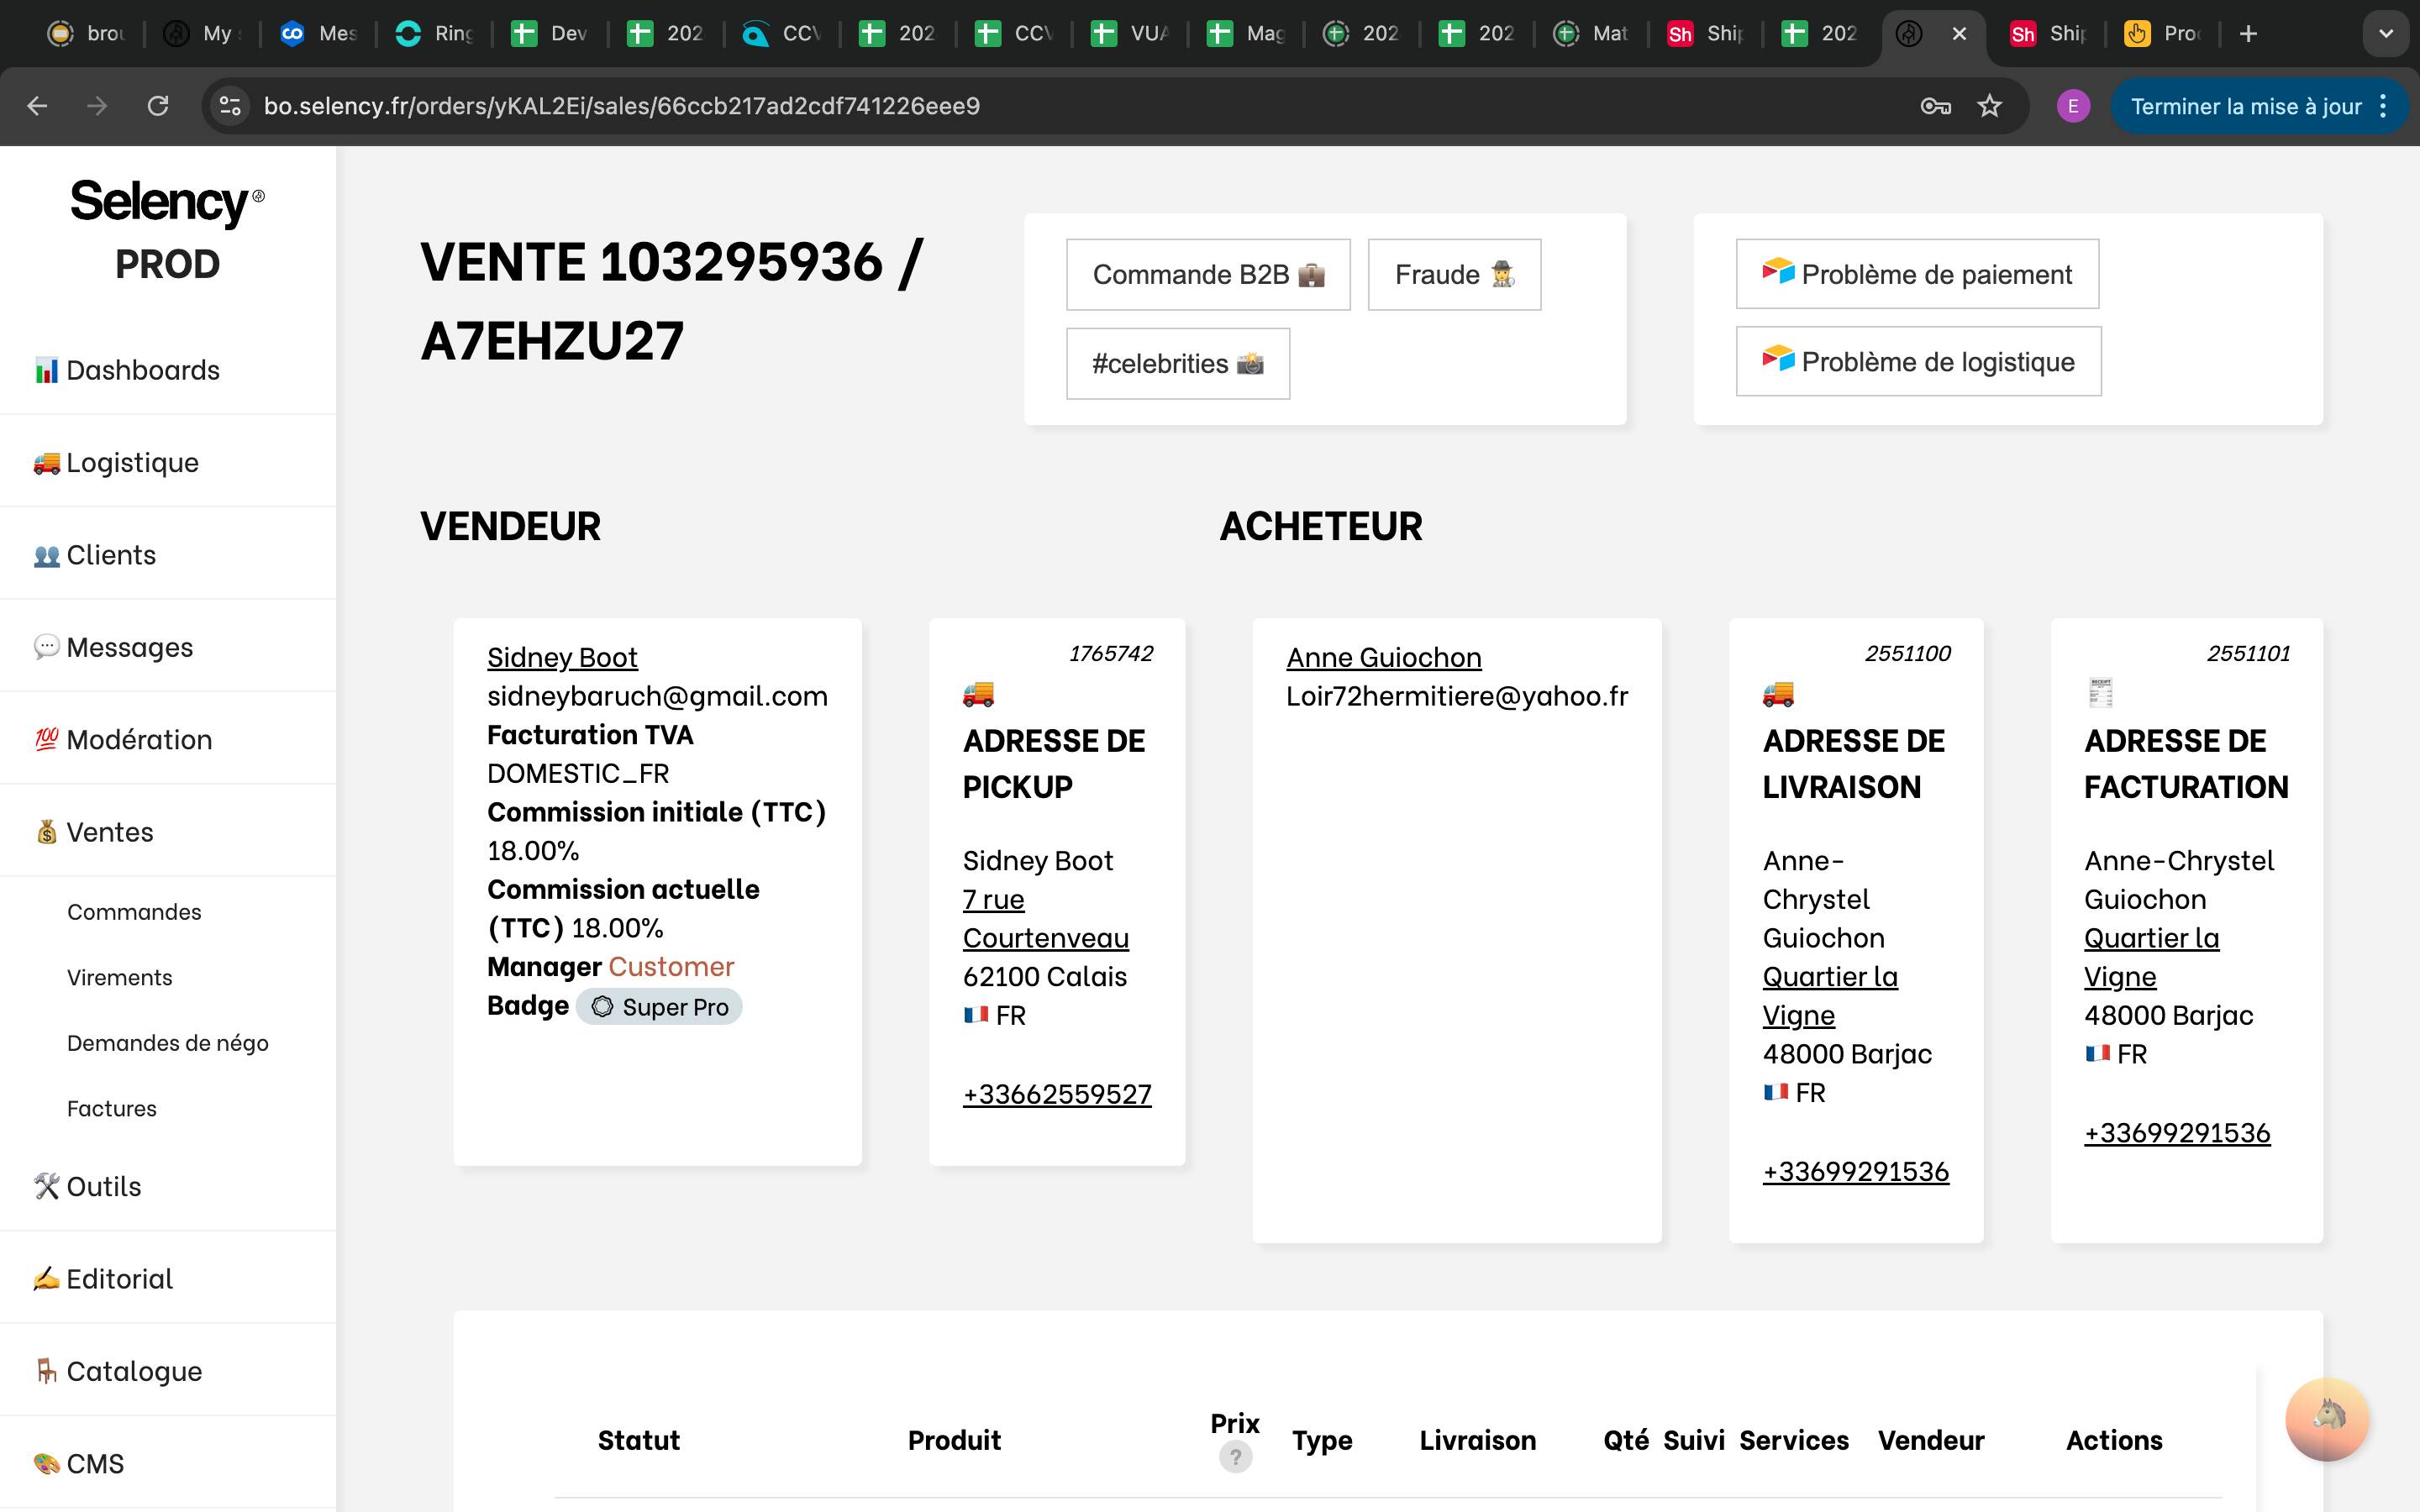
Task: Click the browser back arrow
Action: click(37, 106)
